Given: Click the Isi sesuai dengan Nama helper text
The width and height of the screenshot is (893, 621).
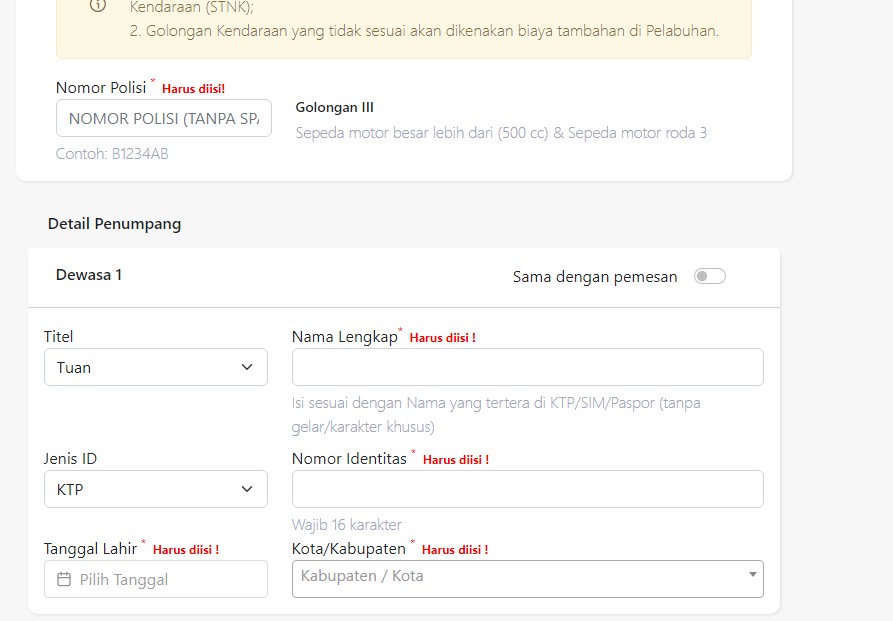Looking at the screenshot, I should coord(496,415).
